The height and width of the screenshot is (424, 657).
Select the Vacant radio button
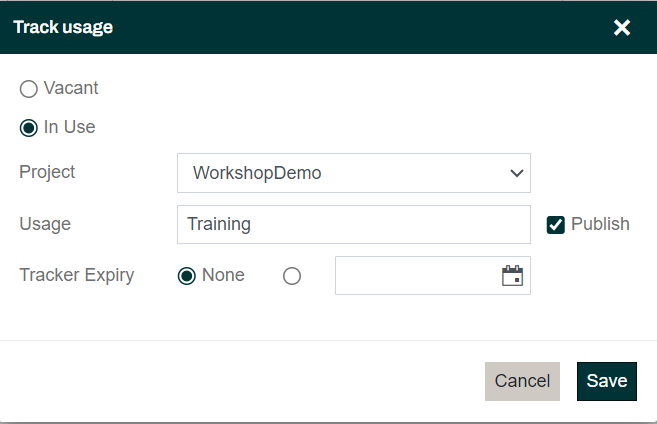click(29, 89)
